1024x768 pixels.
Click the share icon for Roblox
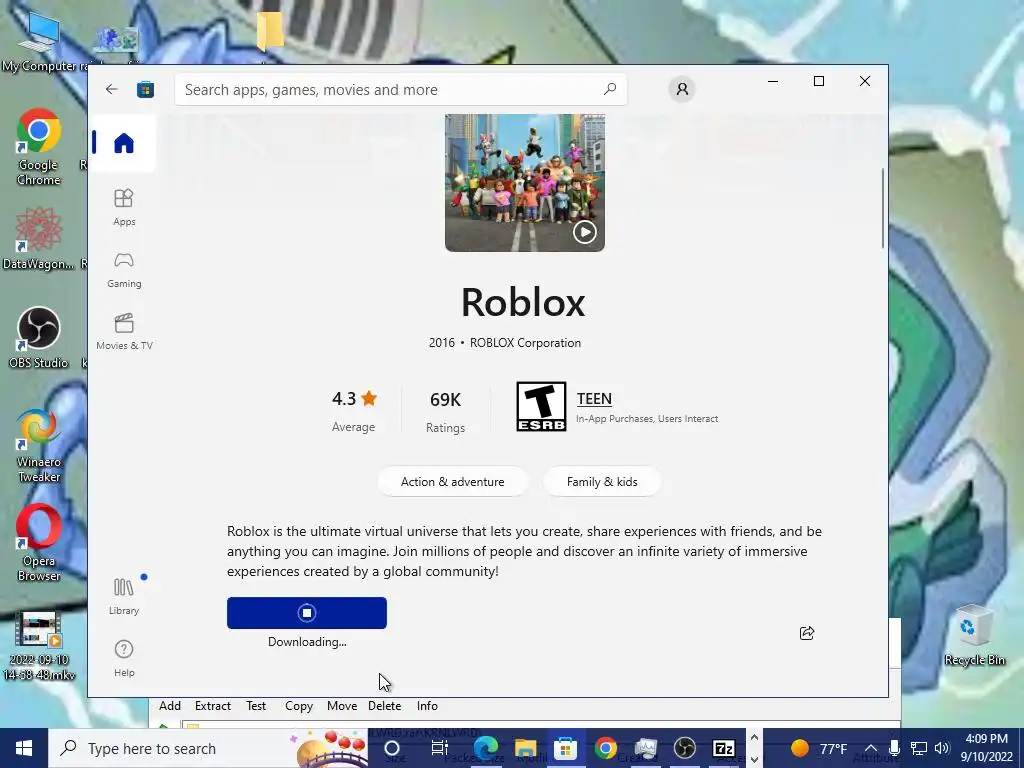(x=807, y=633)
